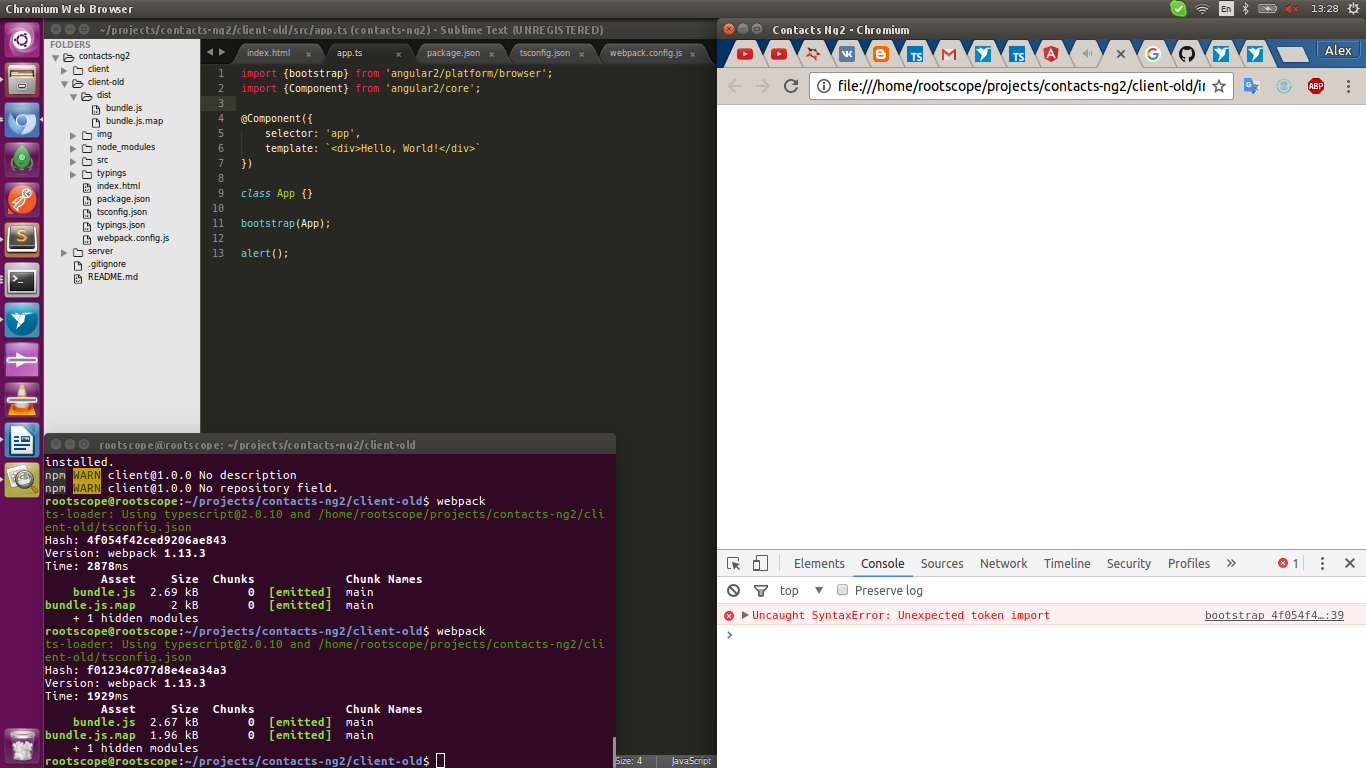The height and width of the screenshot is (768, 1366).
Task: Open the VLC media player launcher icon
Action: [x=22, y=400]
